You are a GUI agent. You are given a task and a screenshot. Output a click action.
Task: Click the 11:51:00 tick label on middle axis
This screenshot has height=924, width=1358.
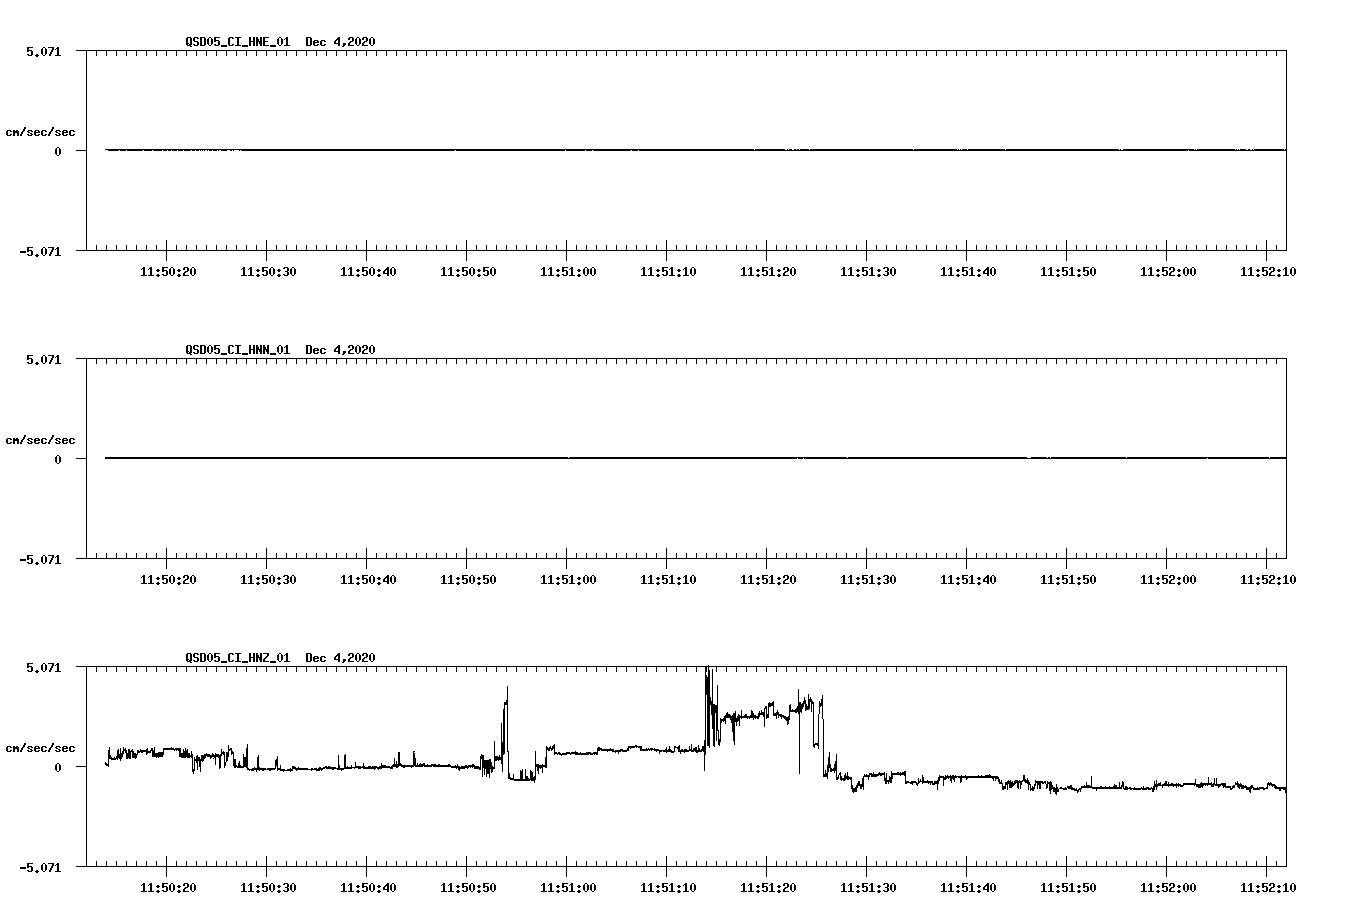point(567,578)
